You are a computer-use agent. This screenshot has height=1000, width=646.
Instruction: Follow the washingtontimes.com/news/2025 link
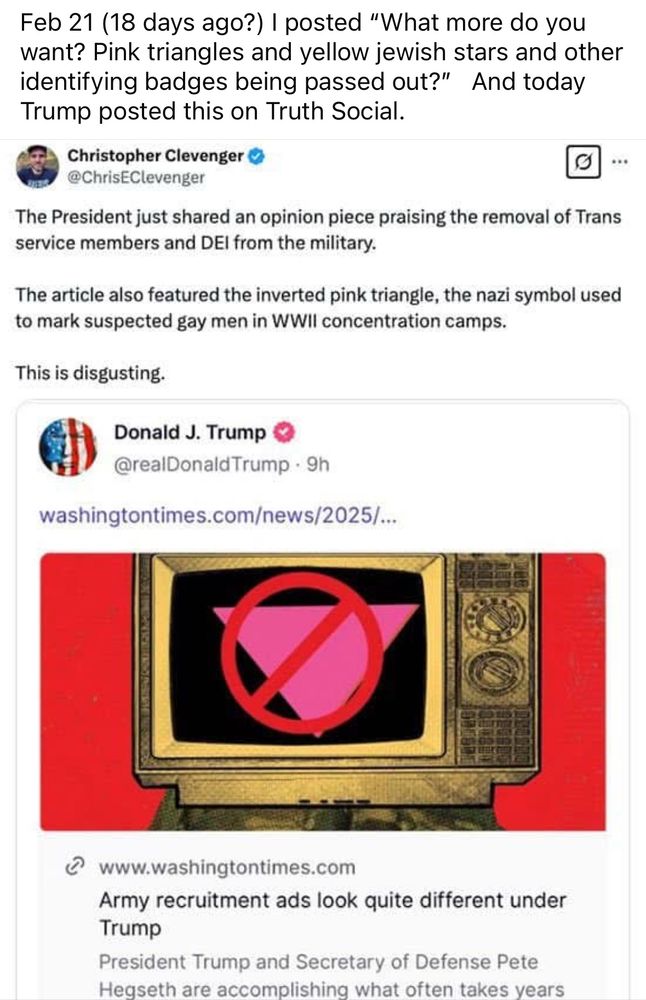tap(217, 515)
